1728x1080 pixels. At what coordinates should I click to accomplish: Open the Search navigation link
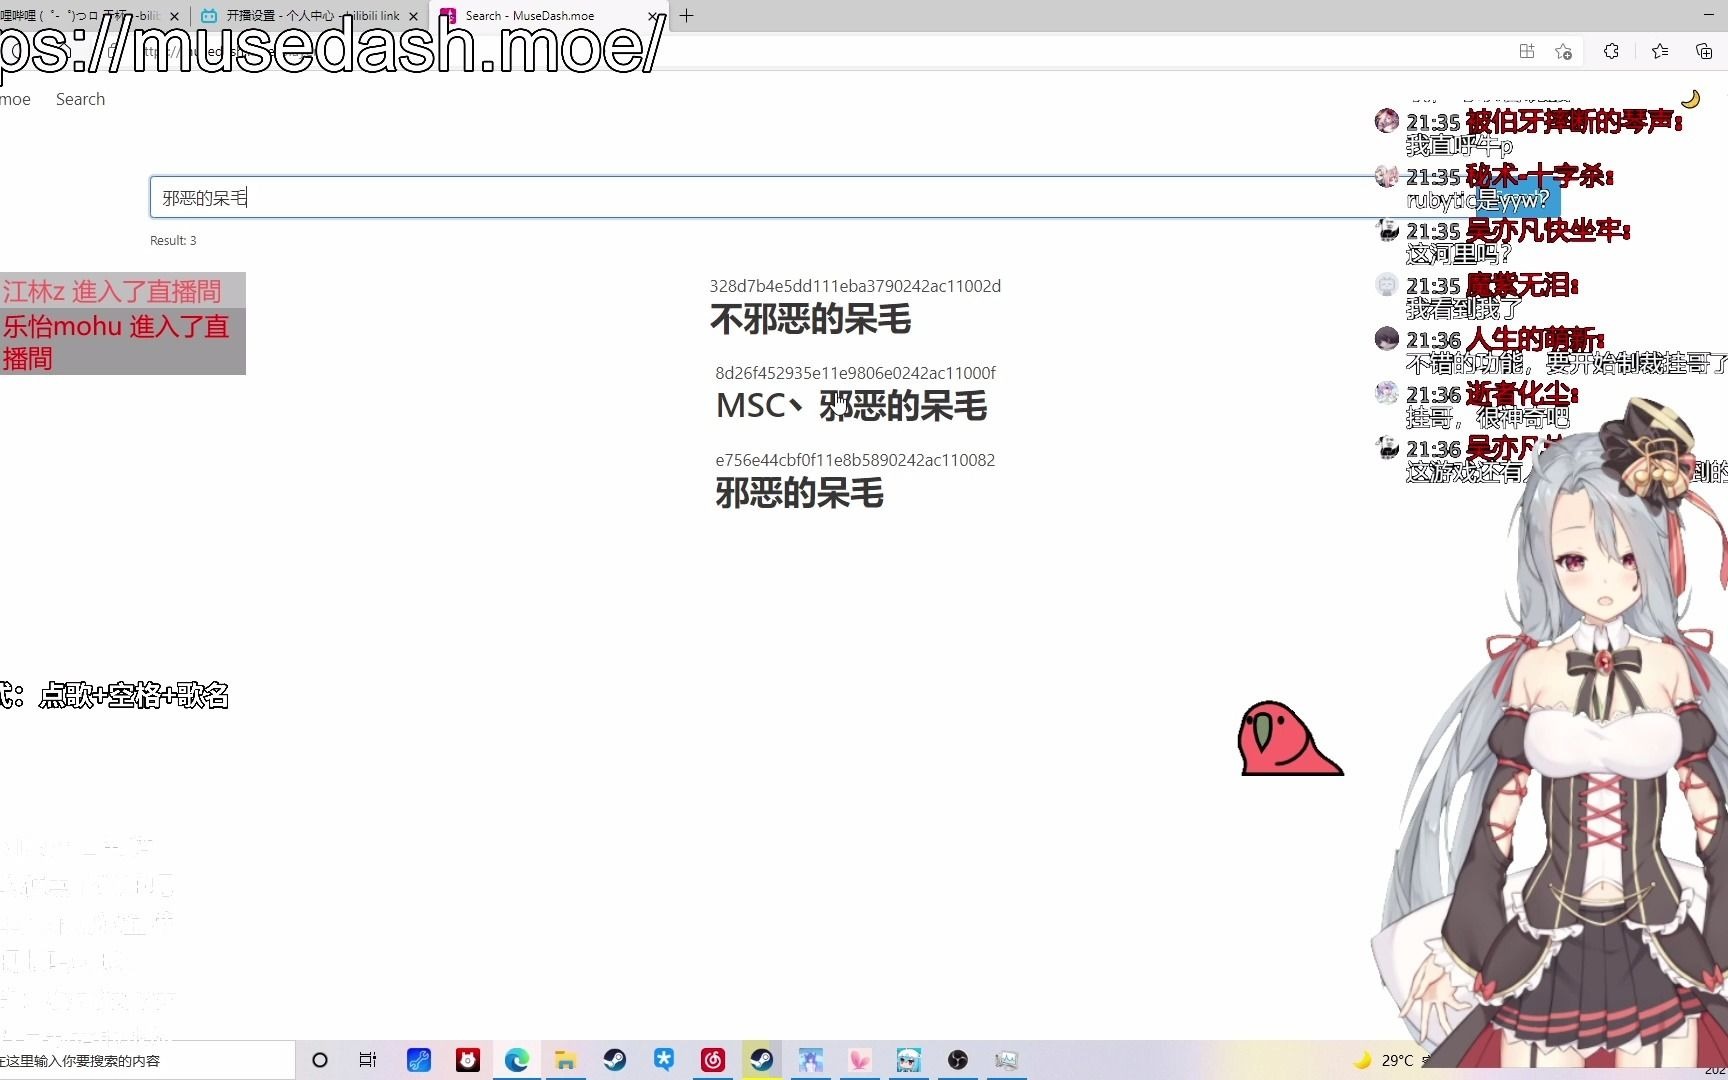pos(80,99)
